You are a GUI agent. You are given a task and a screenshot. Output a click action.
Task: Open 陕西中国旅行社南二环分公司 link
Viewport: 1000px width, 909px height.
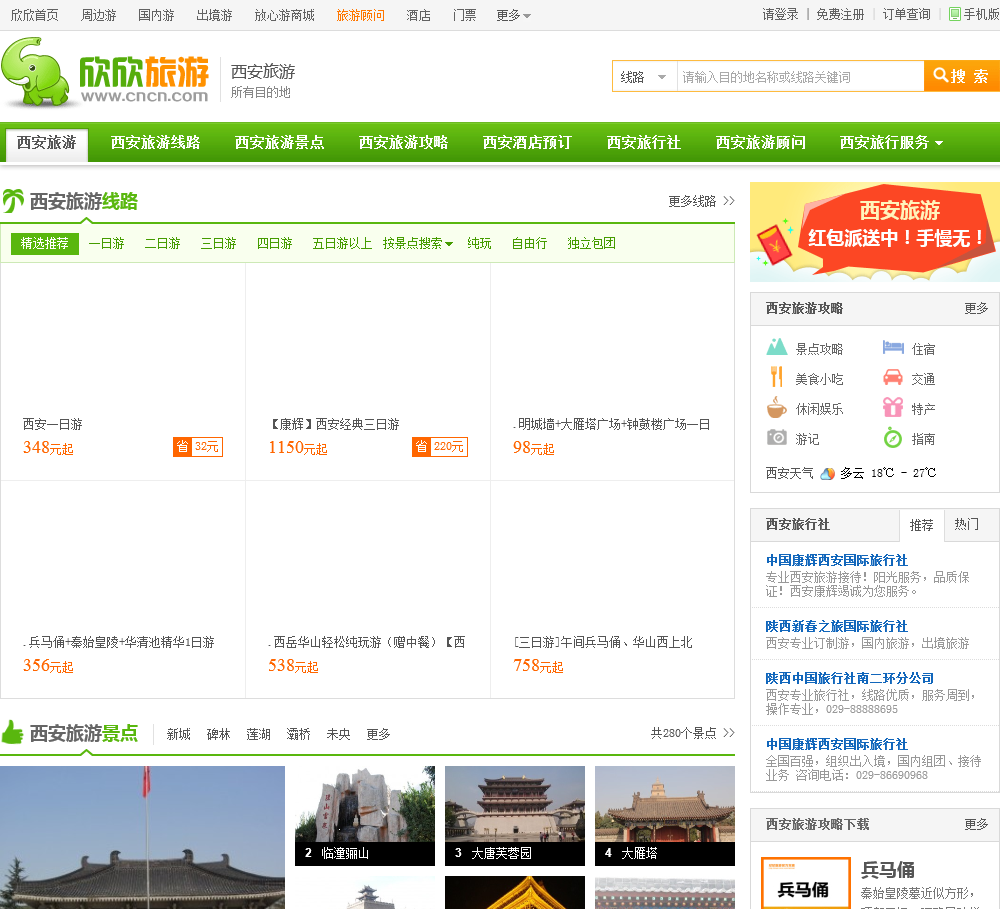(x=849, y=678)
